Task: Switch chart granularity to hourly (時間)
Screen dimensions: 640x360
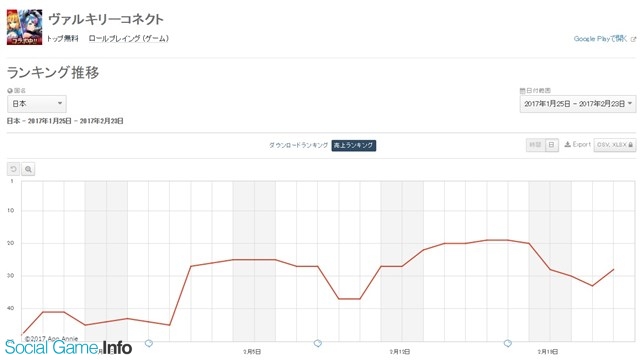Action: coord(535,145)
